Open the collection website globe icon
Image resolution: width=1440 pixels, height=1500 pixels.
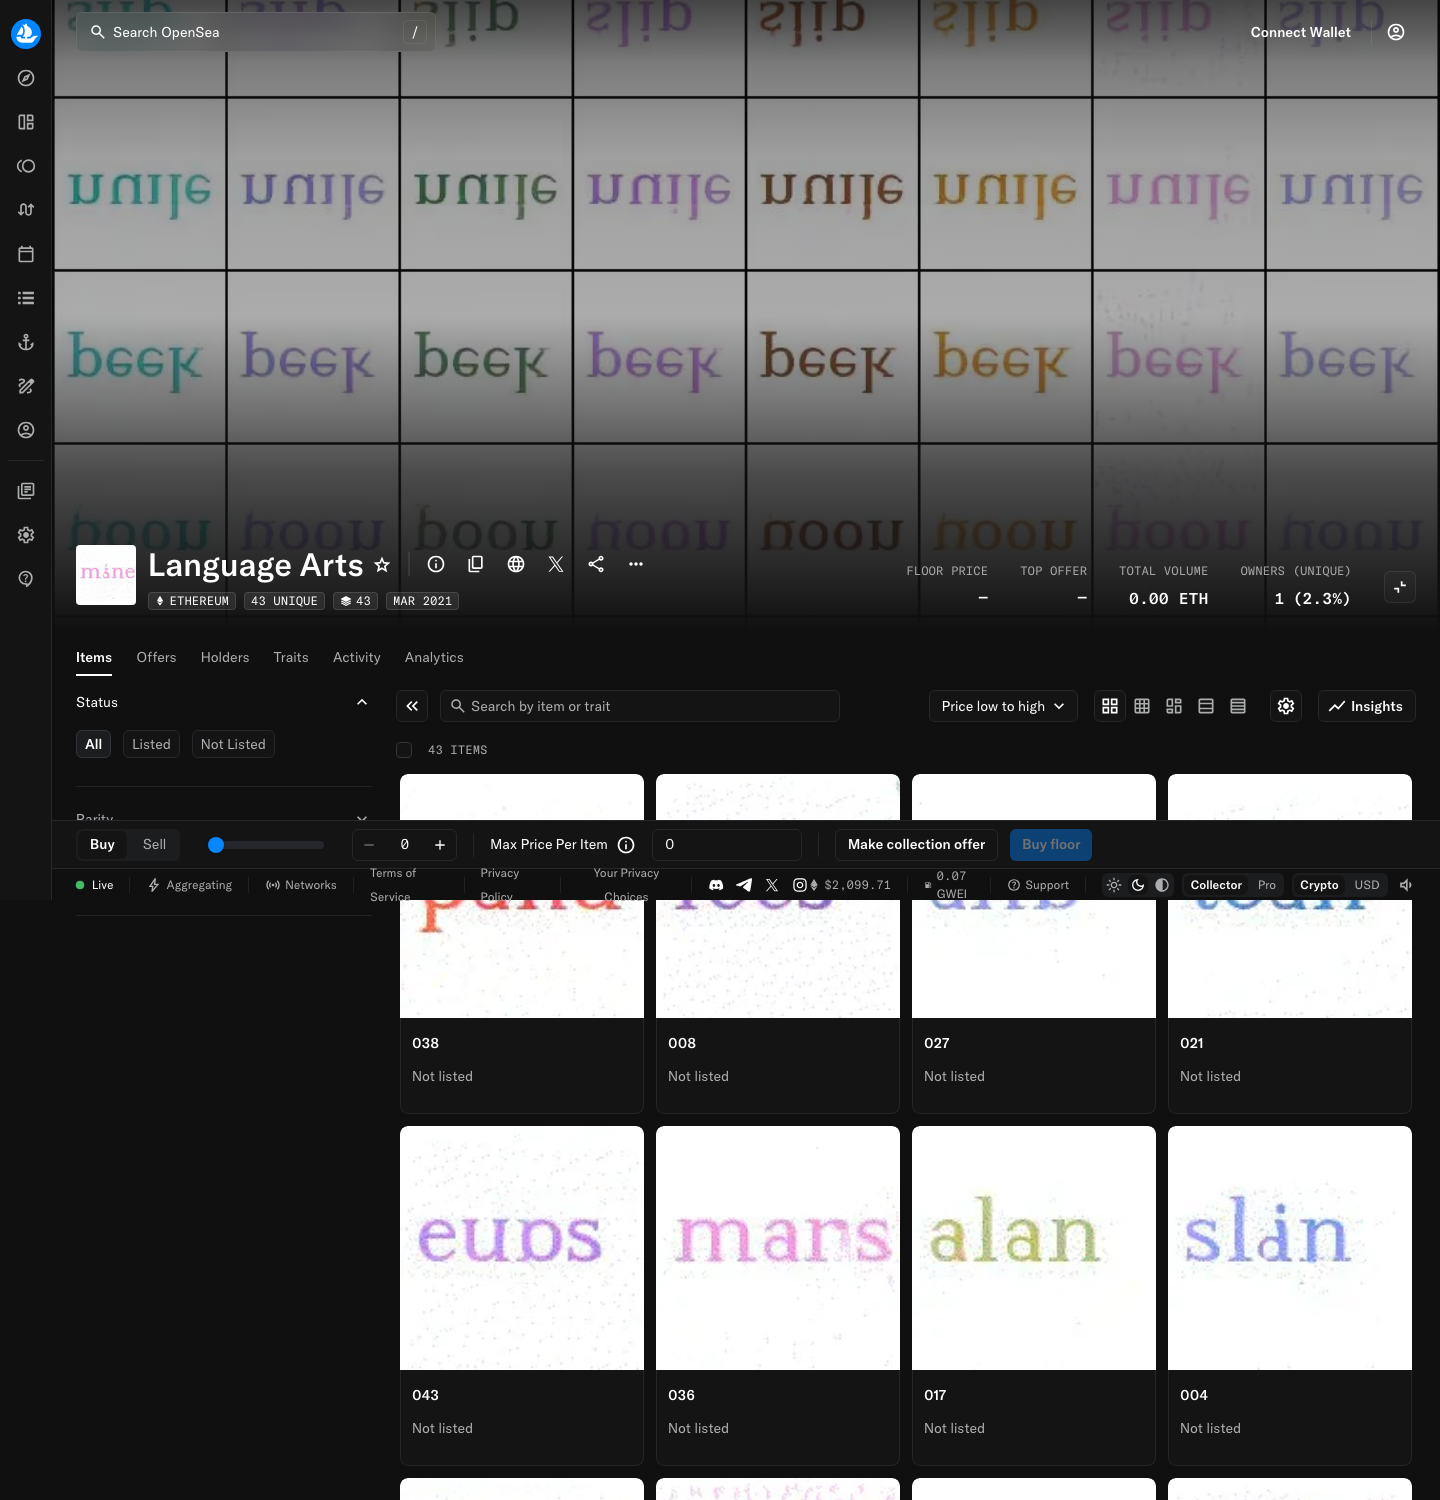click(516, 564)
